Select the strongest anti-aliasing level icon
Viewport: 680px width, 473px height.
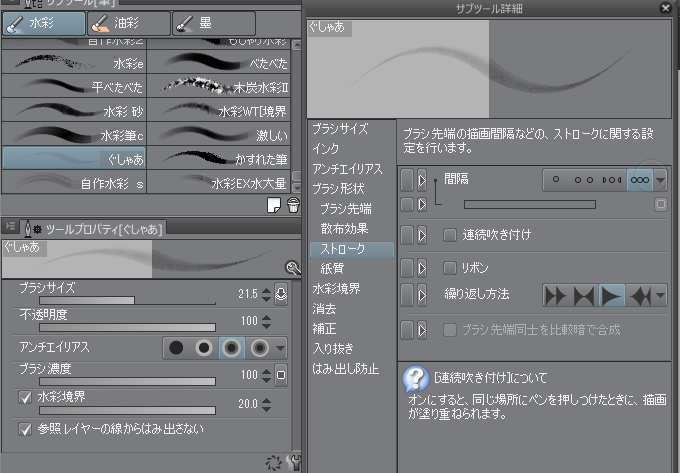pos(259,348)
